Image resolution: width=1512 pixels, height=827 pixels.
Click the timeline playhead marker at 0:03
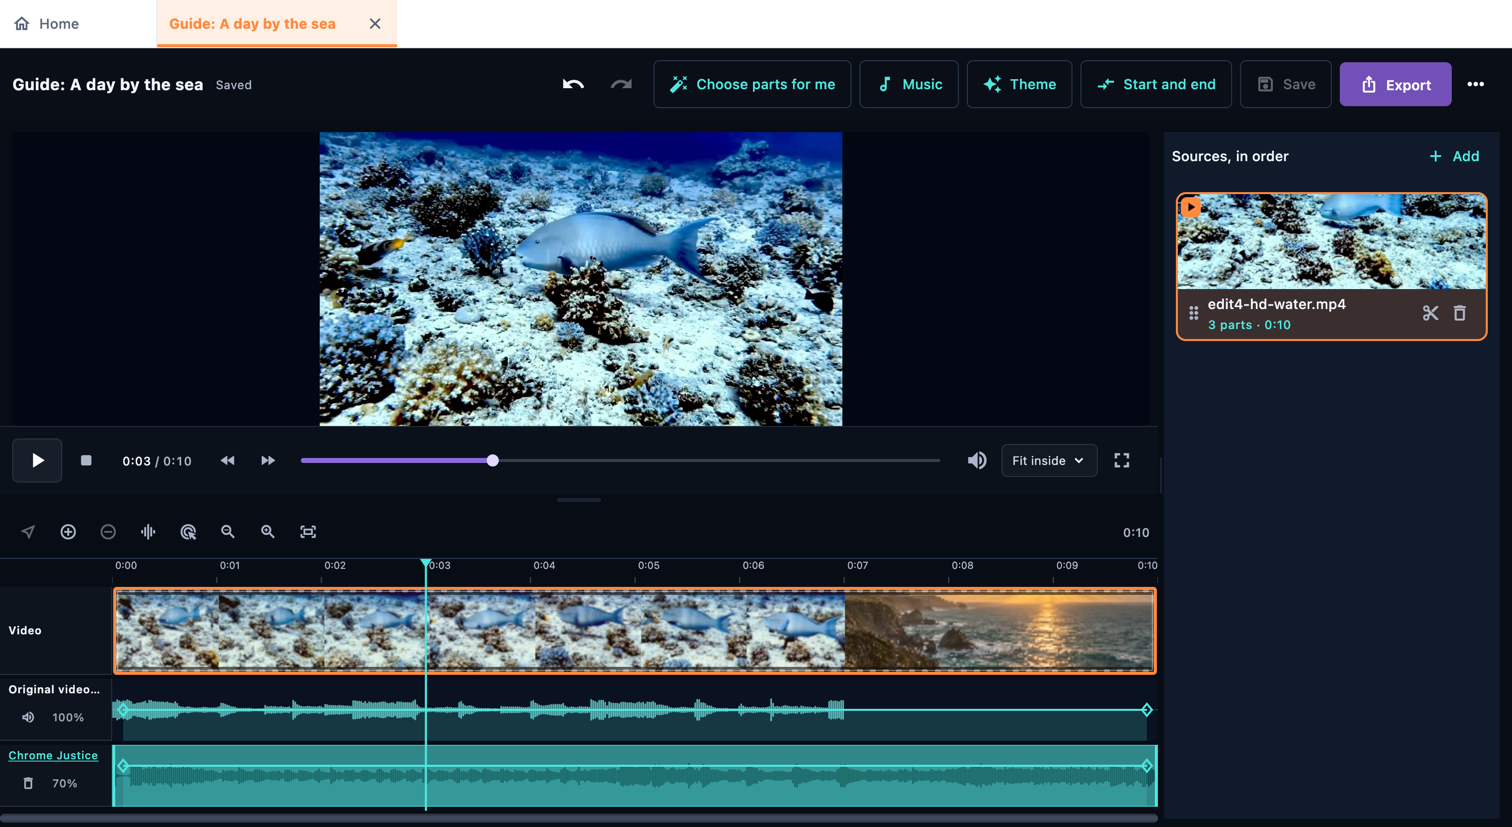(x=426, y=564)
